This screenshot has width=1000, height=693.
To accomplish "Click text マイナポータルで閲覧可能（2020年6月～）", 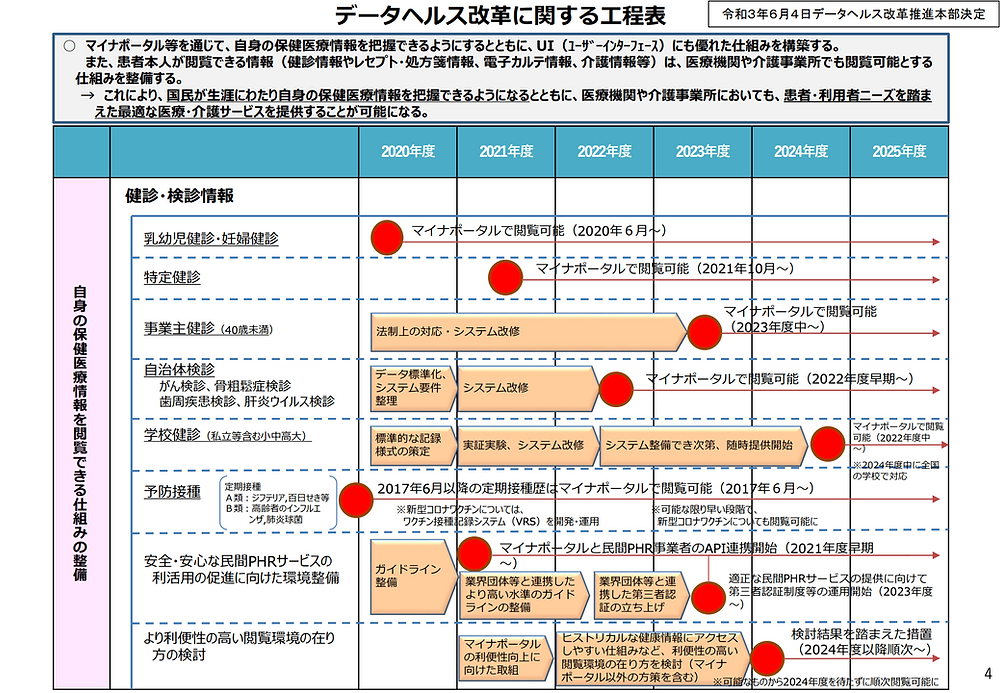I will click(539, 230).
